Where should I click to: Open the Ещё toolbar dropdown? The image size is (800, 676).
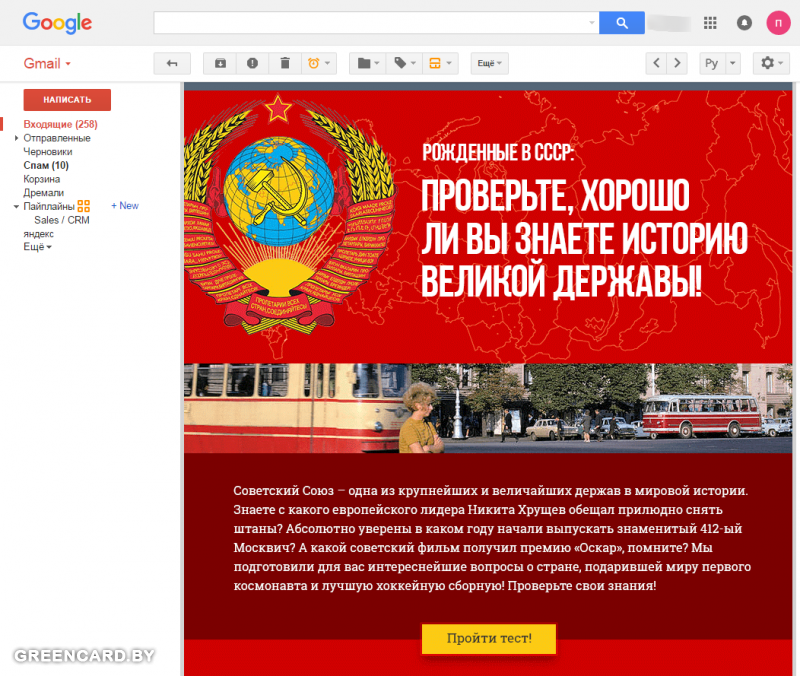[x=489, y=63]
